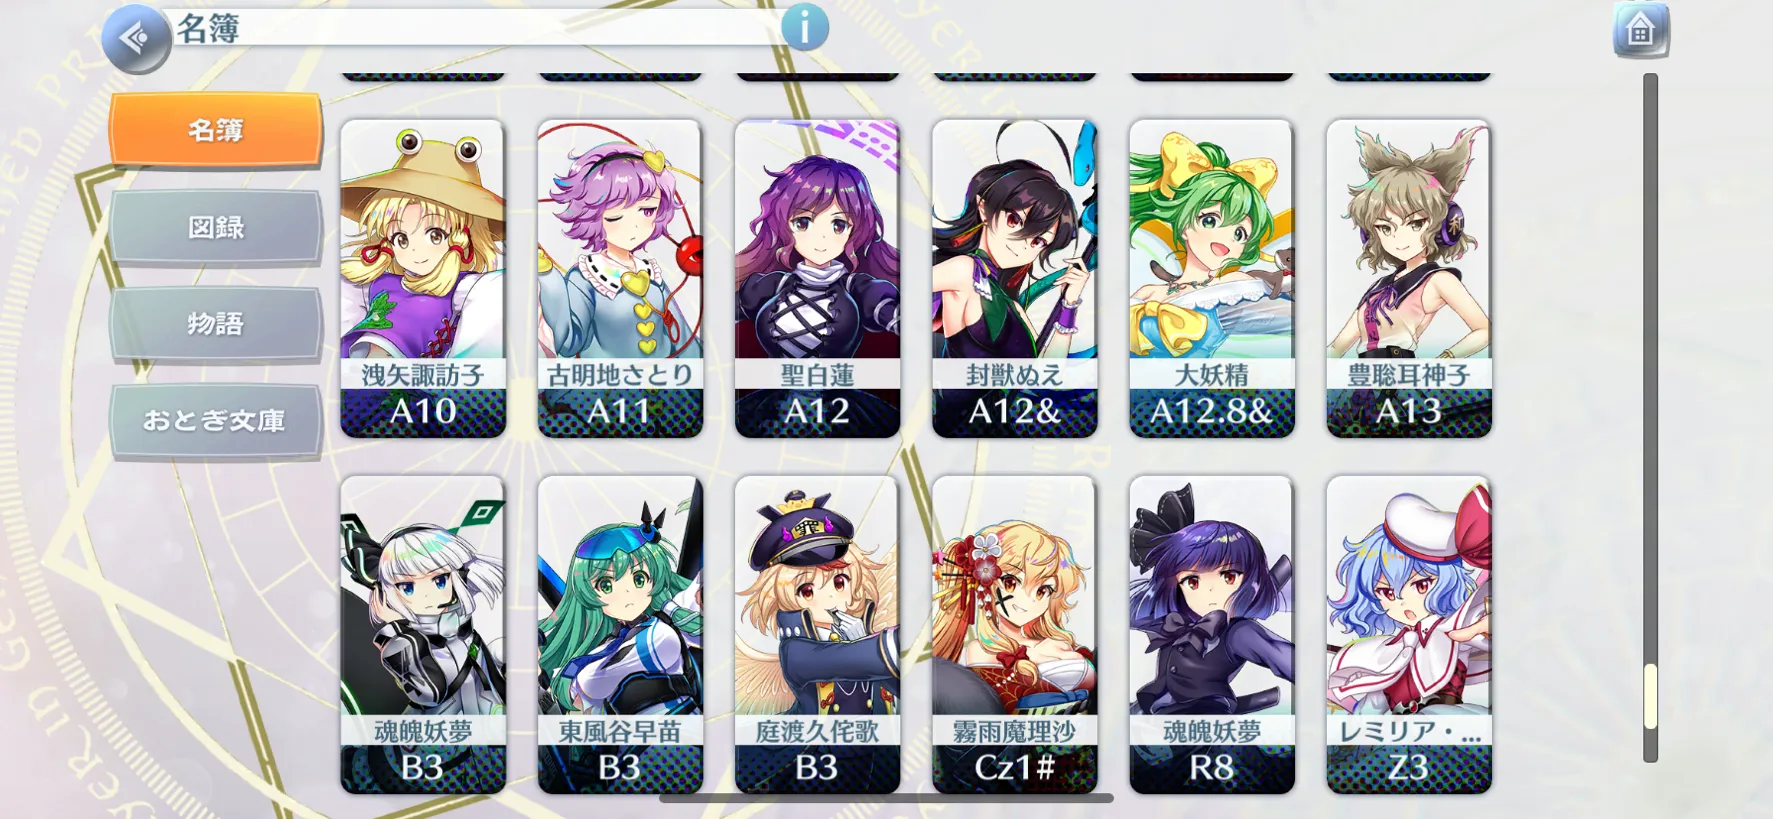Go to the home screen icon
The width and height of the screenshot is (1773, 819).
1640,31
